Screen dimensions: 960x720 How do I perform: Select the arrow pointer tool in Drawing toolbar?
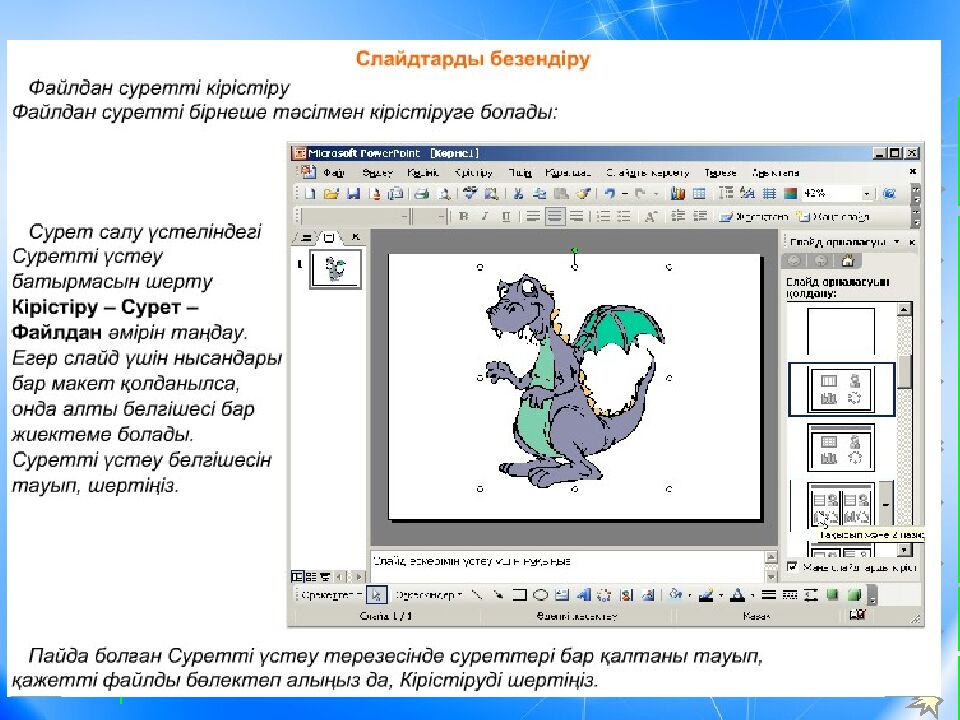tap(376, 595)
